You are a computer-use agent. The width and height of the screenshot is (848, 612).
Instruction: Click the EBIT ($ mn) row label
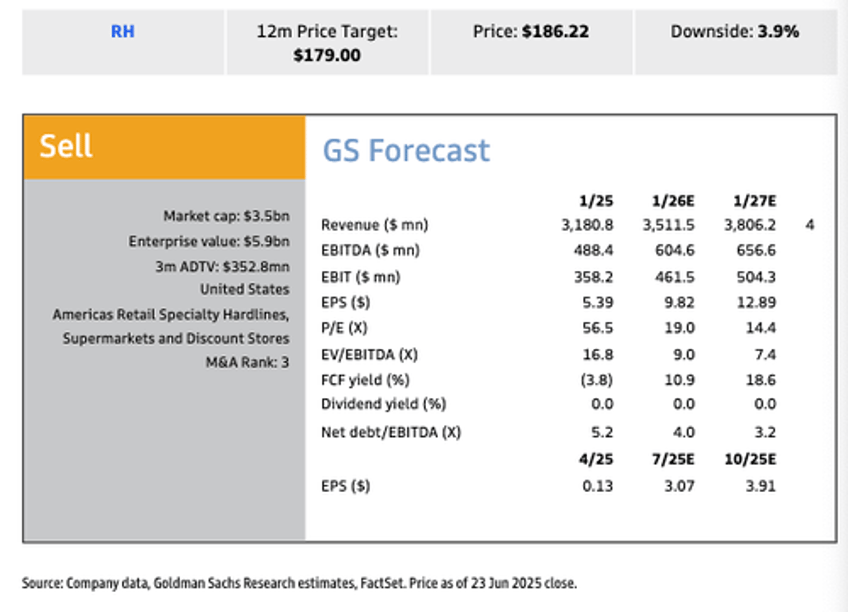tap(361, 277)
